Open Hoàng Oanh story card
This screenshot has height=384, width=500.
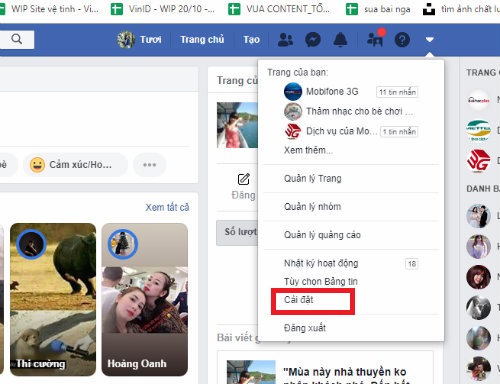[x=145, y=299]
